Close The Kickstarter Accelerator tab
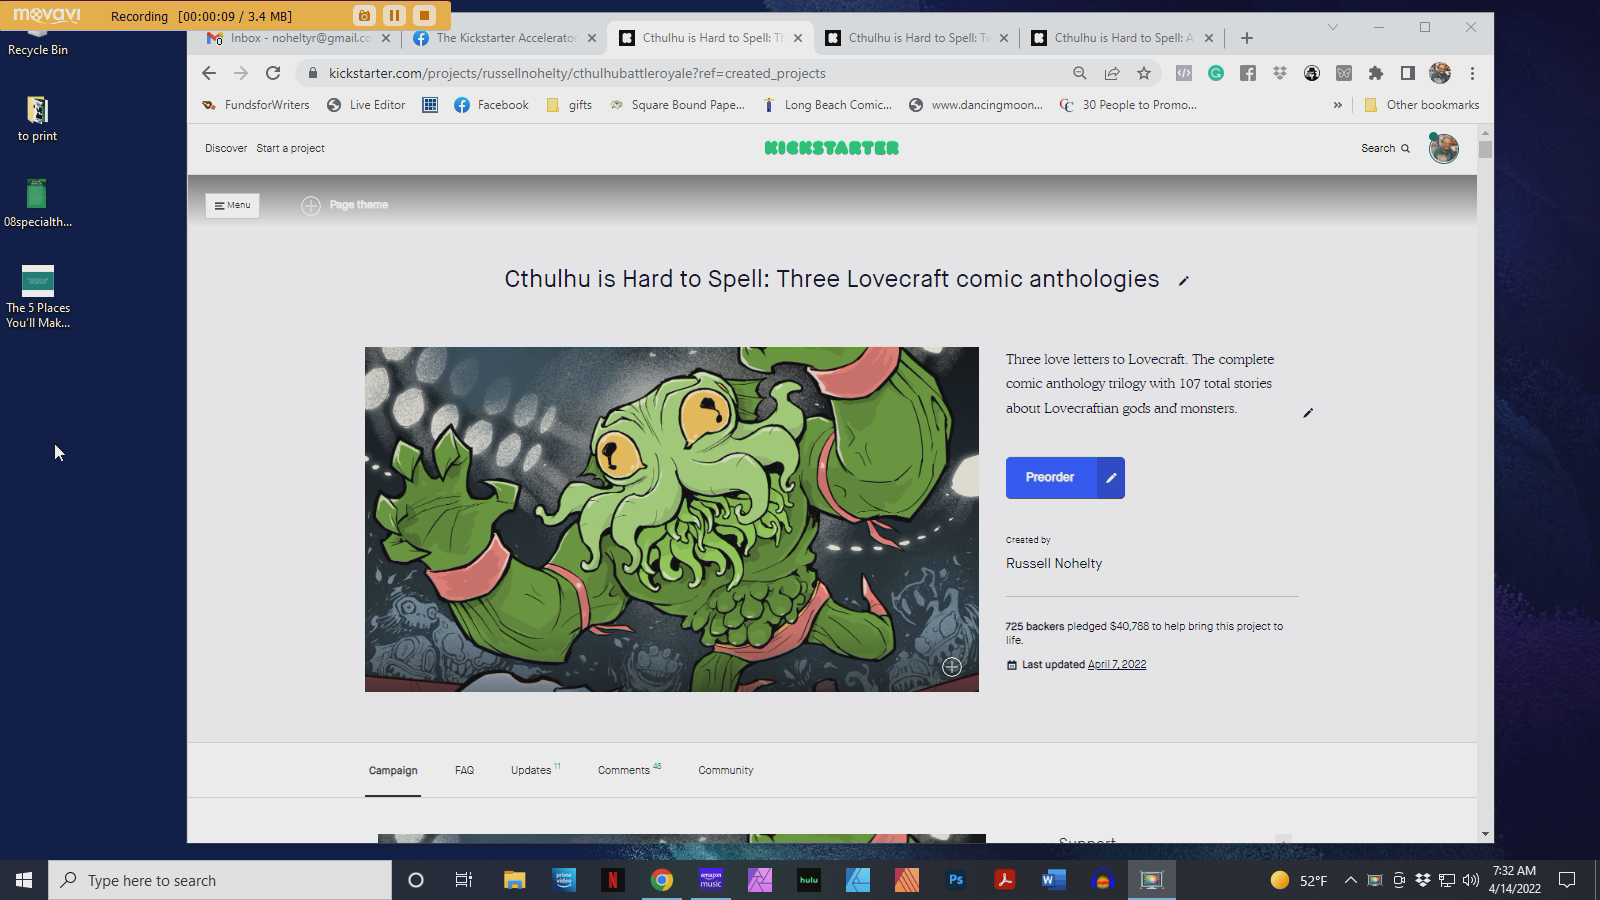 click(x=592, y=38)
